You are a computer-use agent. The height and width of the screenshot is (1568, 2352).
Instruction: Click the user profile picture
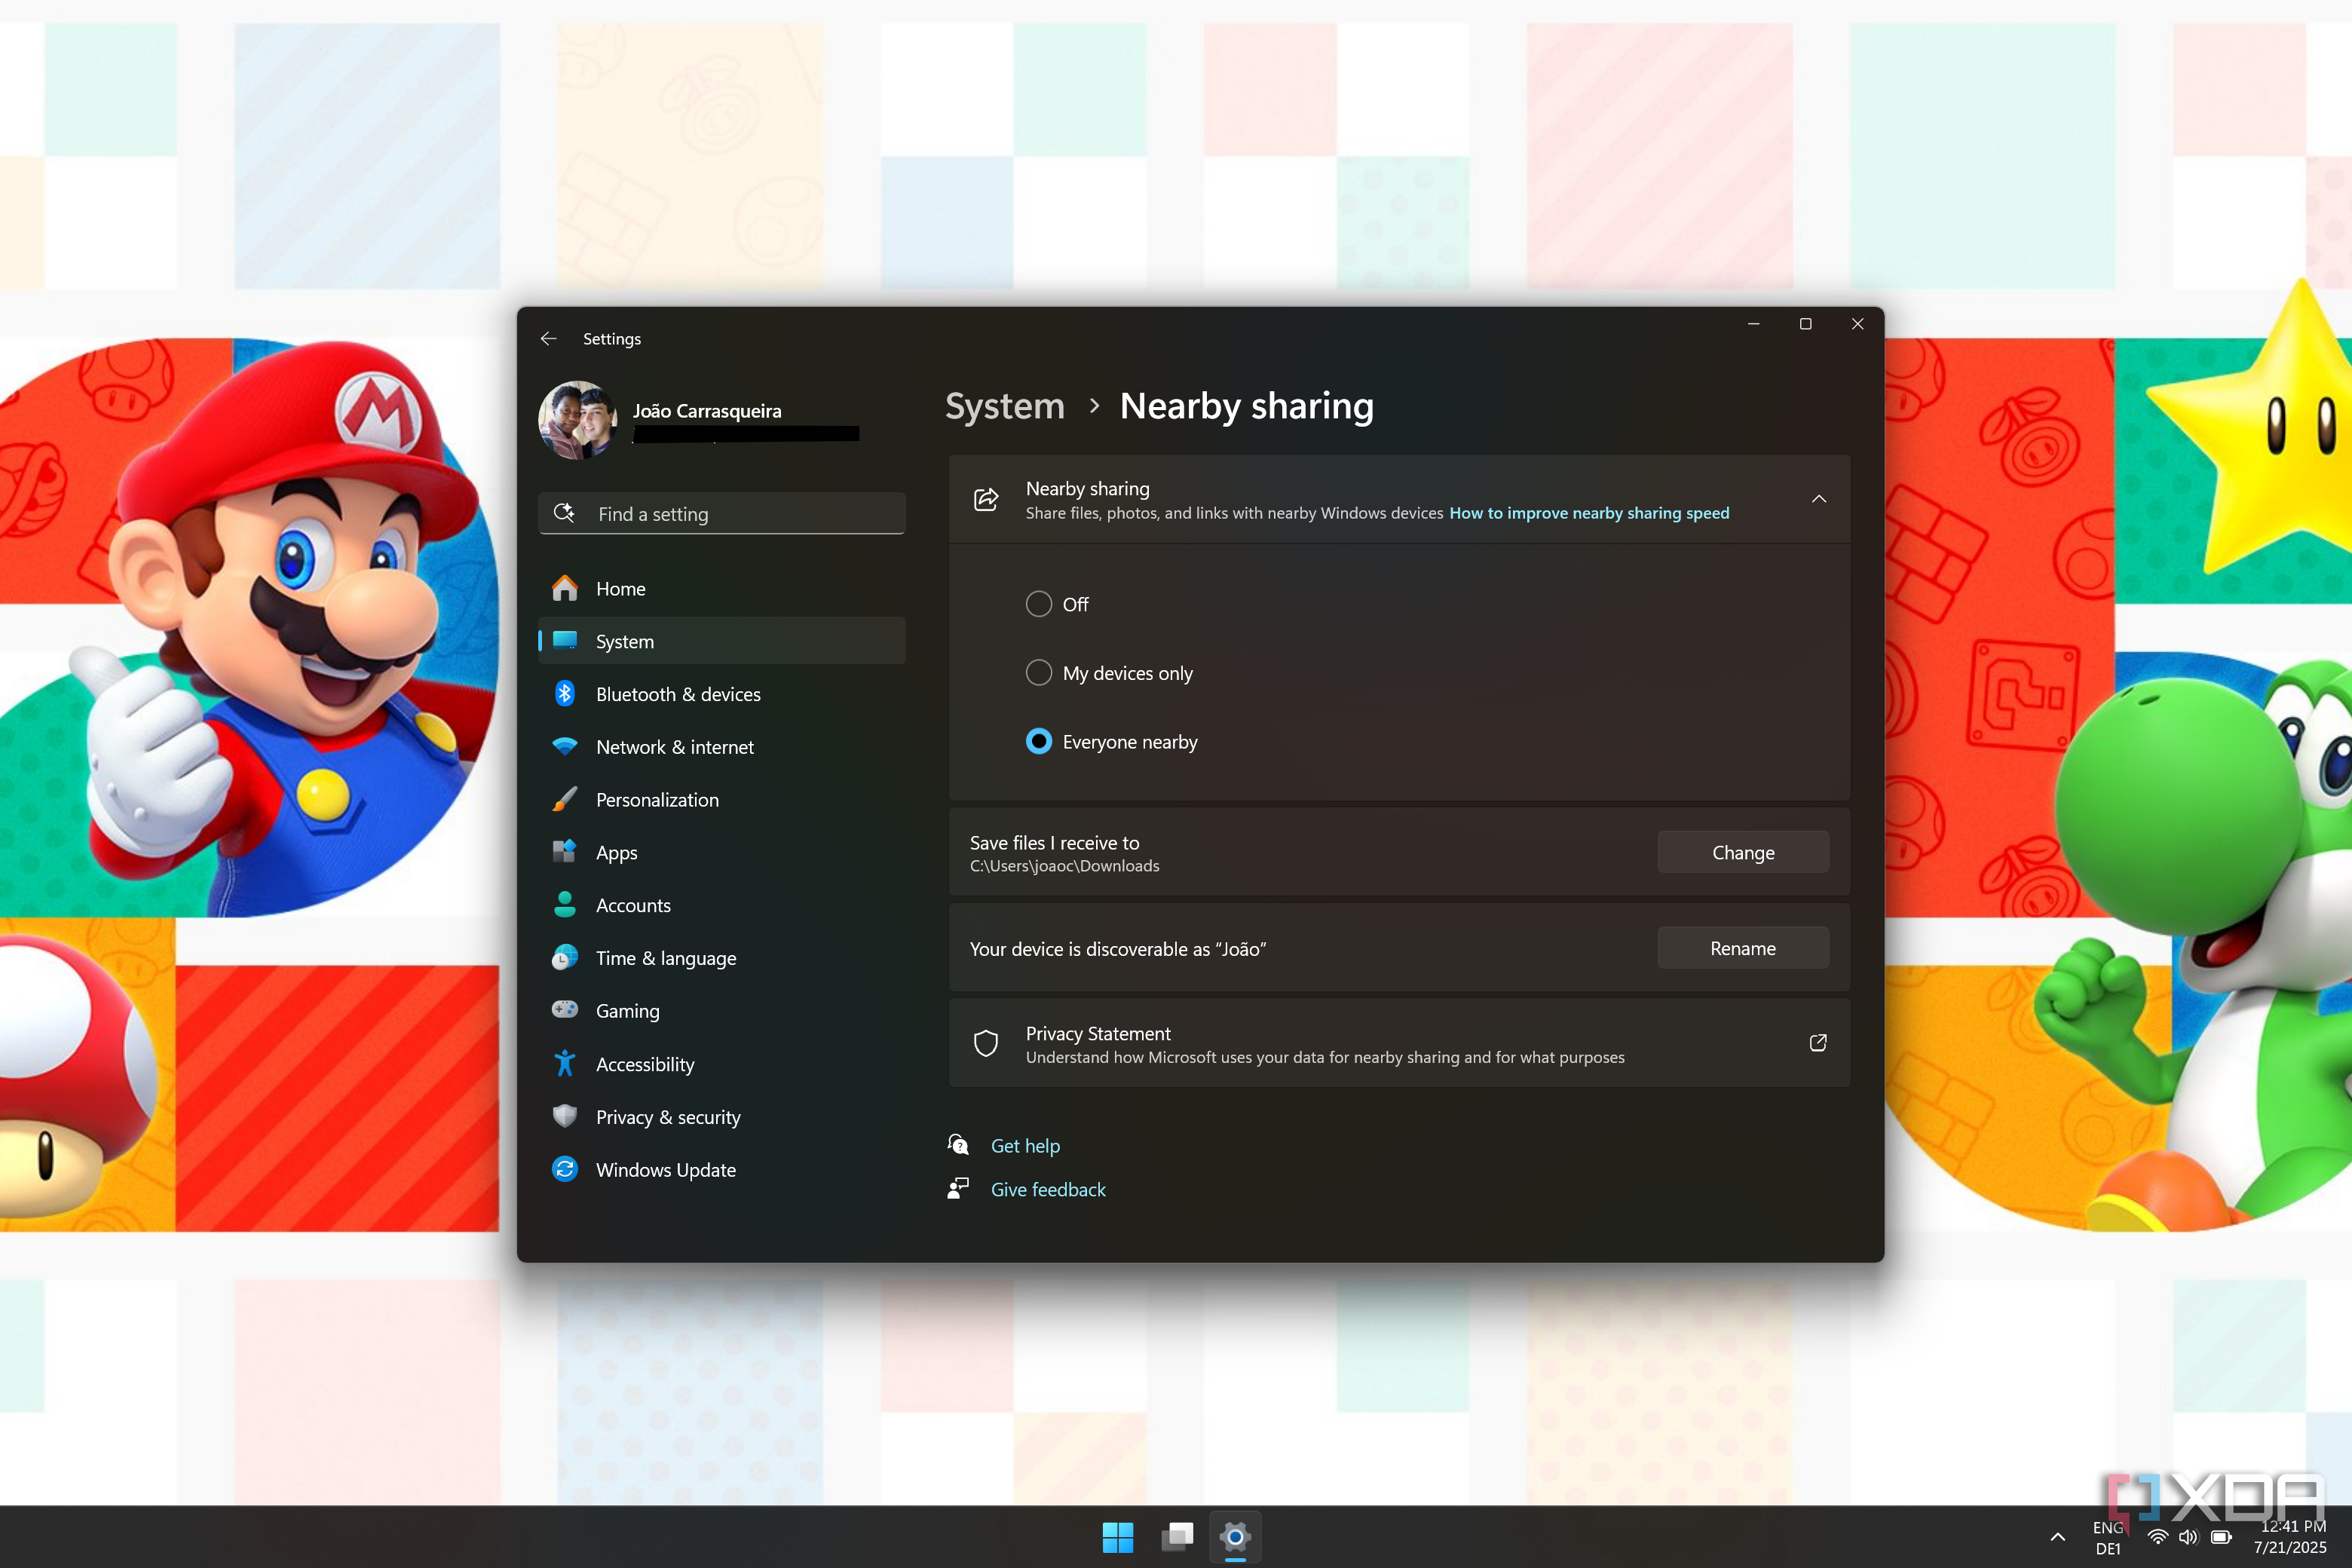(x=578, y=421)
